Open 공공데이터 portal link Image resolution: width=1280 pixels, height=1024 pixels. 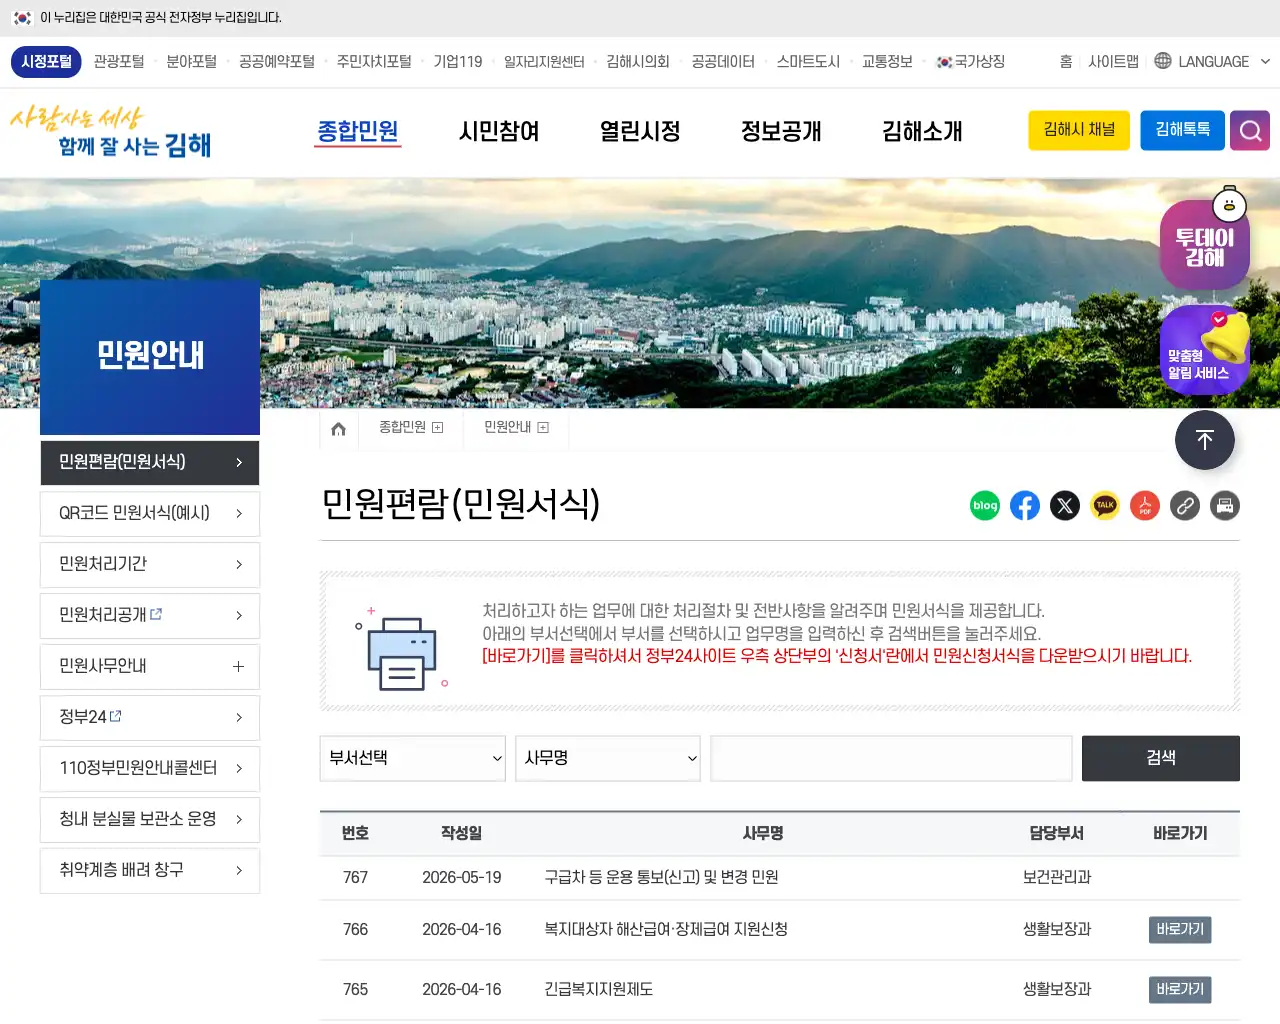[x=723, y=61]
